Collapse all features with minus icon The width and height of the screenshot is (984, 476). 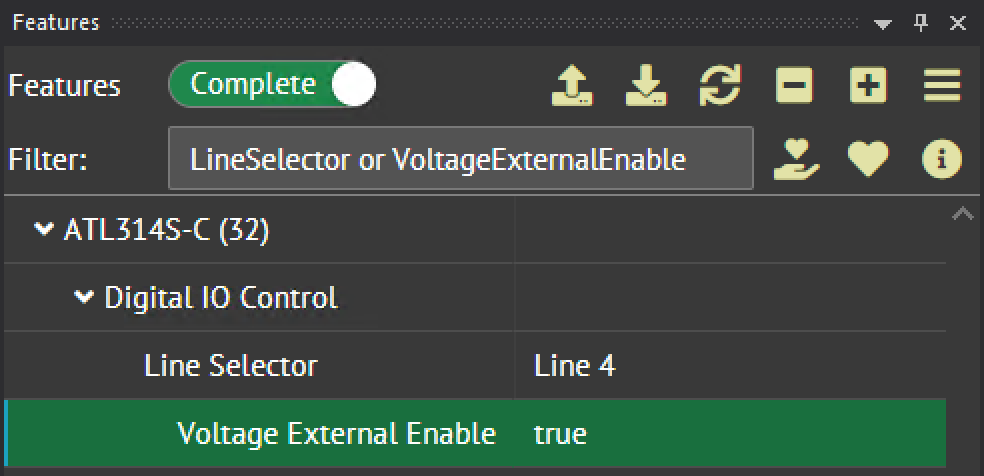[x=794, y=86]
